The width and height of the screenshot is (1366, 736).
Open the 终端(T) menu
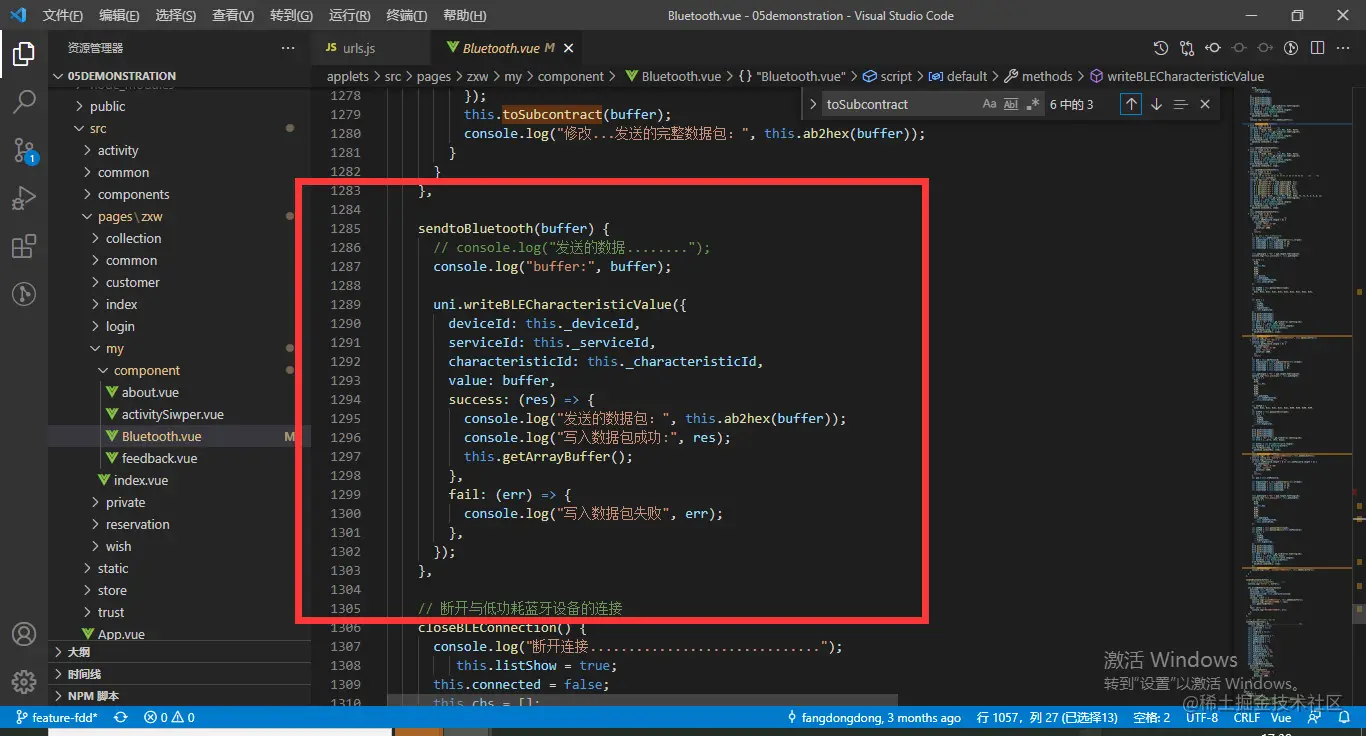click(407, 15)
